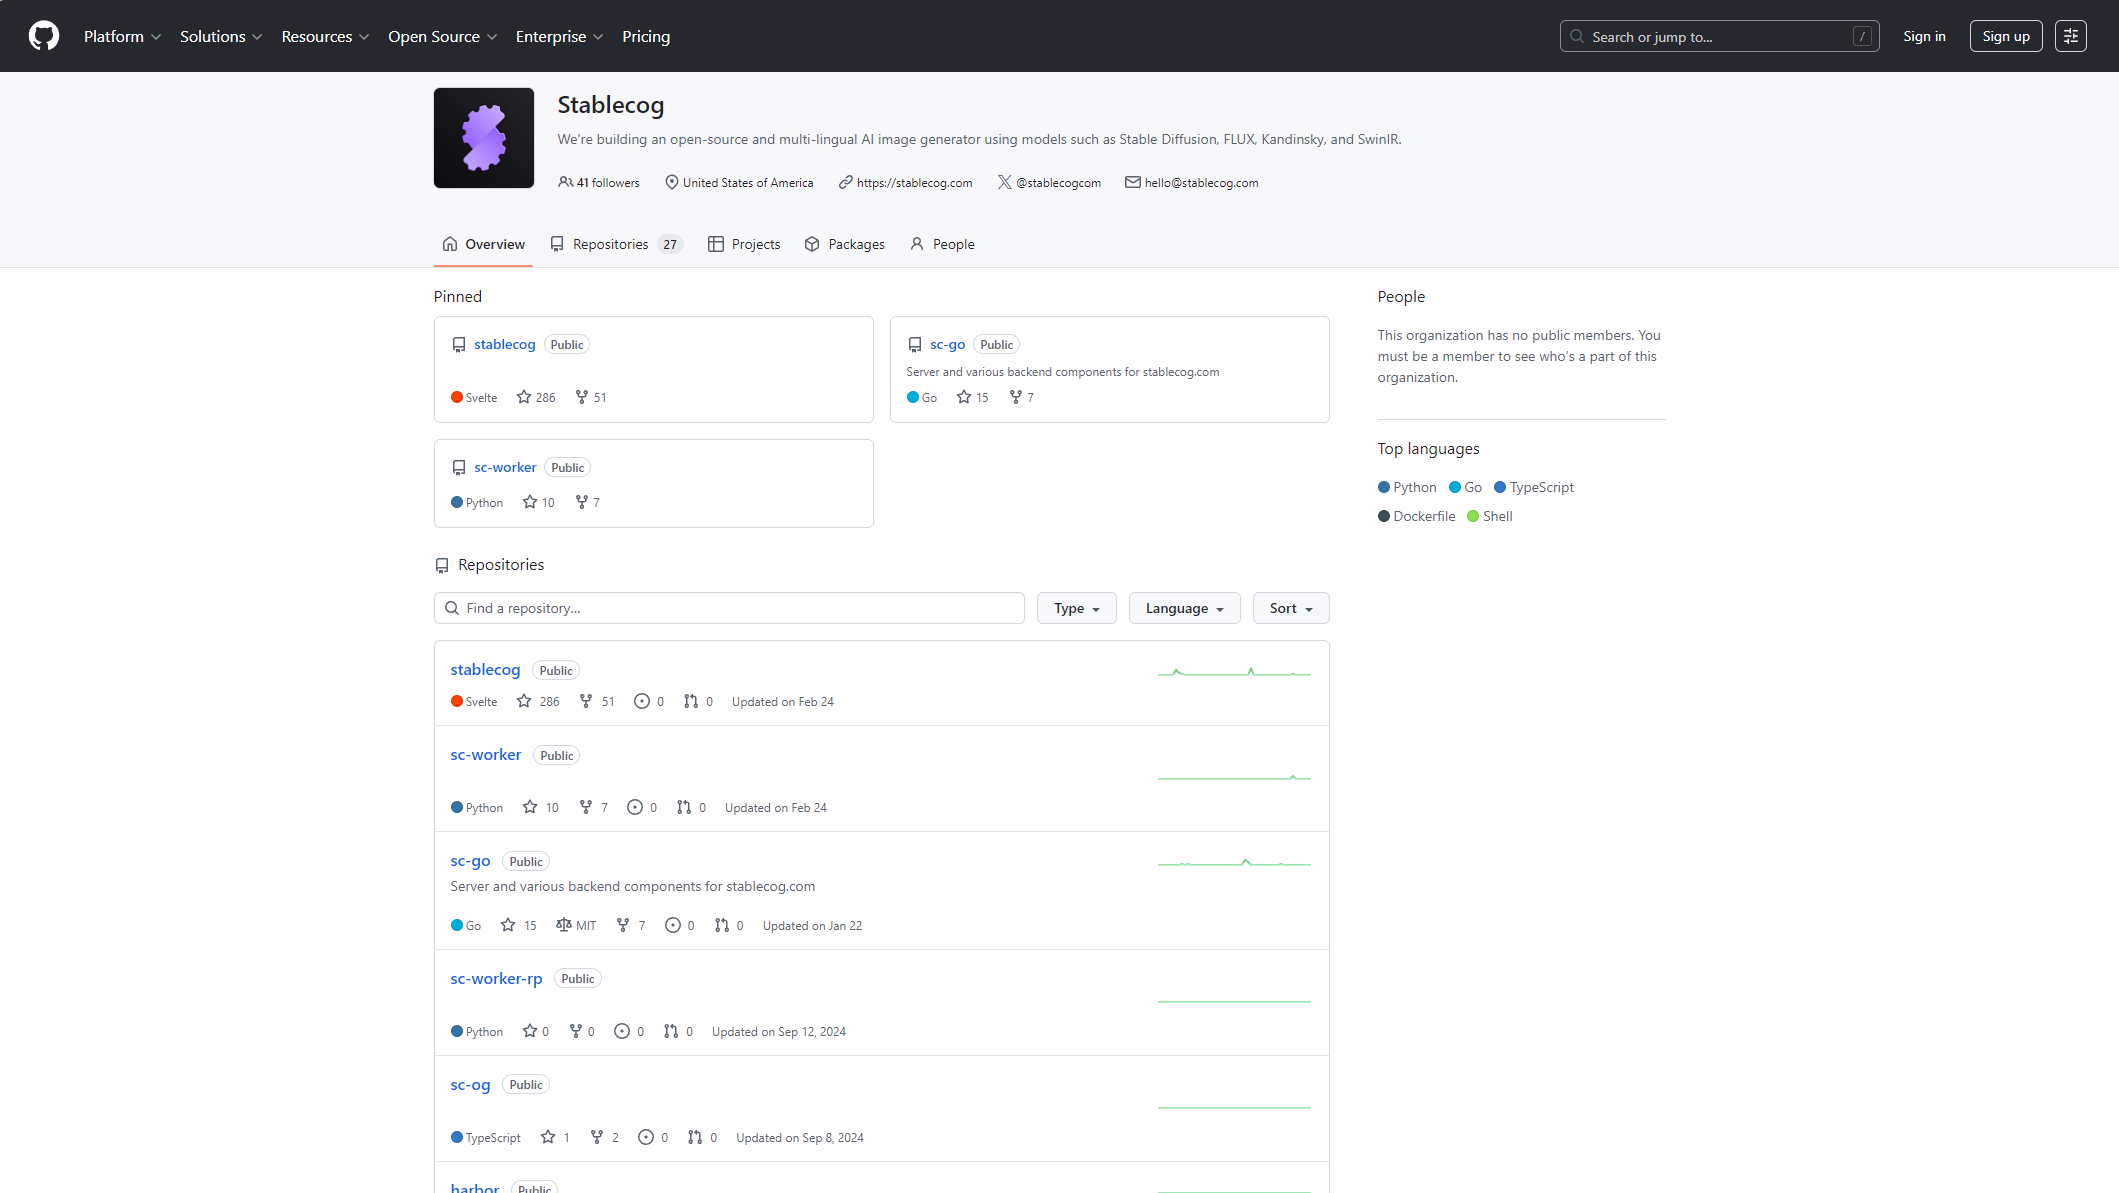Select the Python language color dot
The width and height of the screenshot is (2119, 1193).
pyautogui.click(x=1384, y=487)
